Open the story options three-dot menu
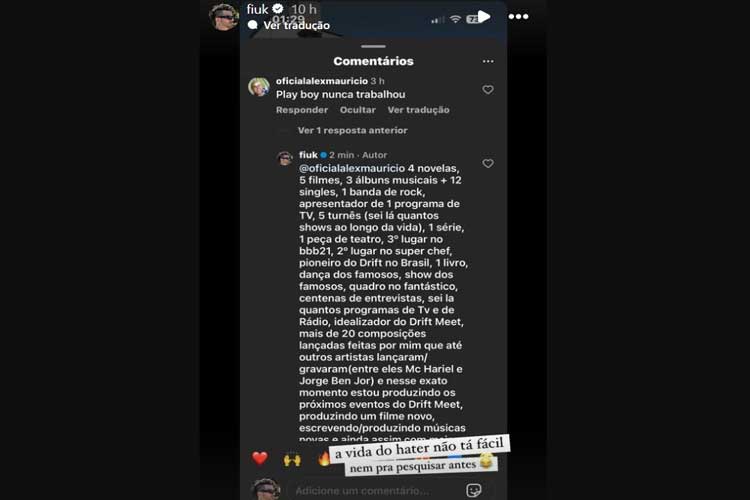 coord(518,17)
